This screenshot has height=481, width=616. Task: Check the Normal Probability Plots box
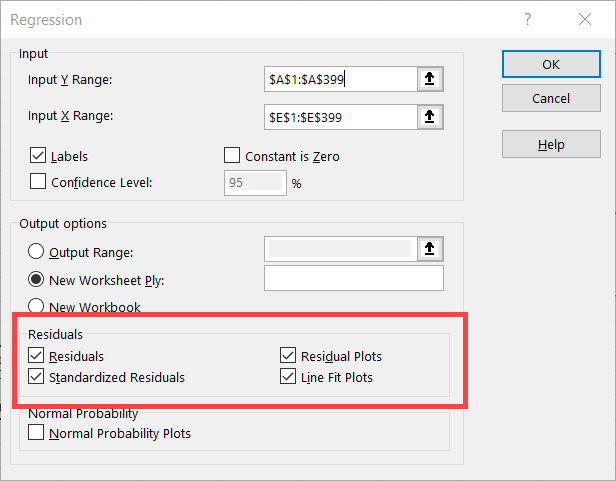point(36,432)
